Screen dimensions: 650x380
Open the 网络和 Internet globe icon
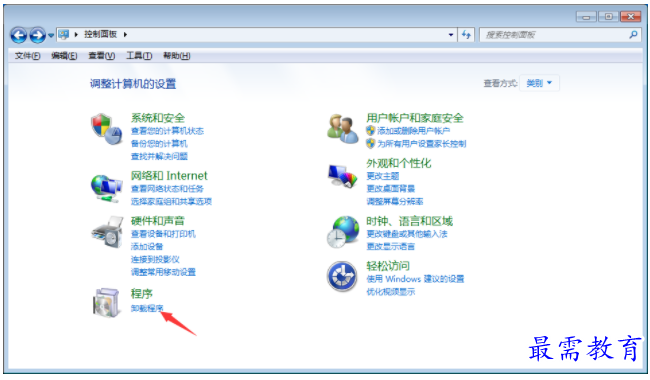107,189
